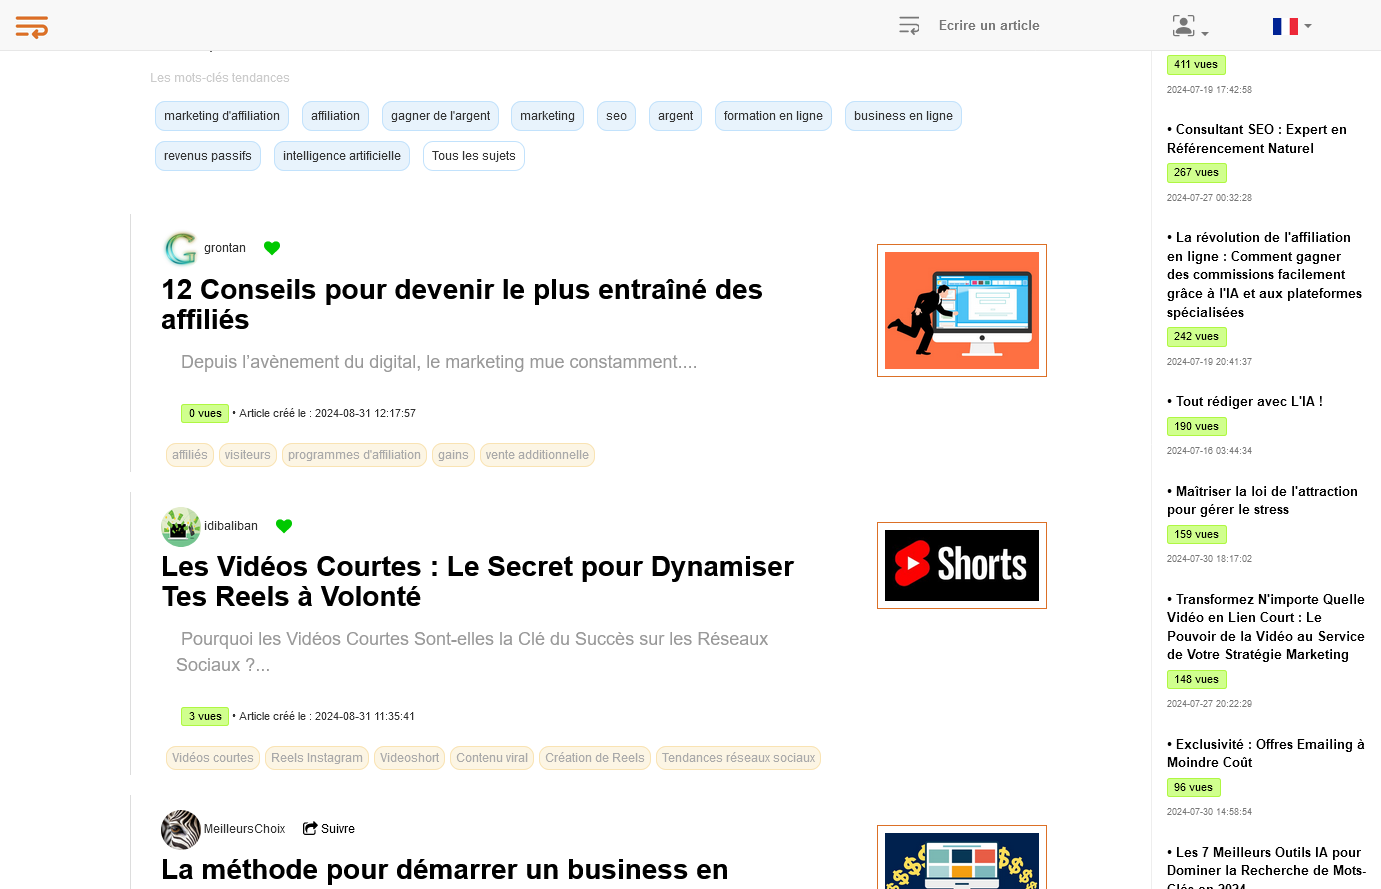The image size is (1381, 889).
Task: Expand the account dropdown arrow
Action: 1203,30
